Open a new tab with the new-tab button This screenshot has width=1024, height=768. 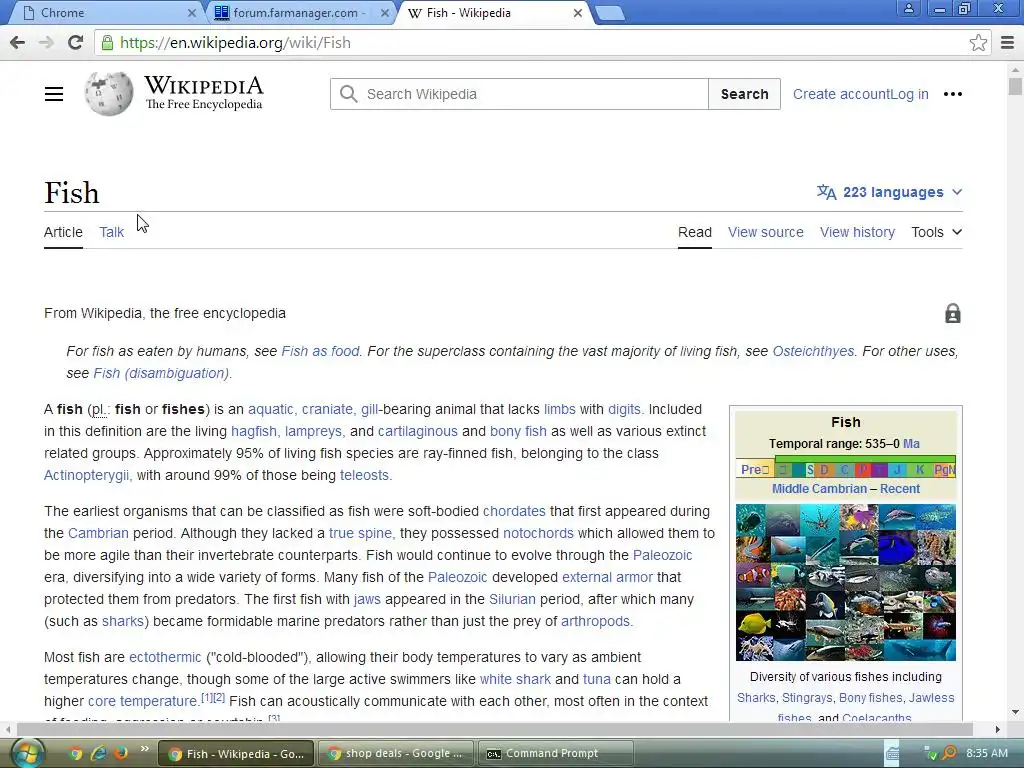tap(611, 13)
